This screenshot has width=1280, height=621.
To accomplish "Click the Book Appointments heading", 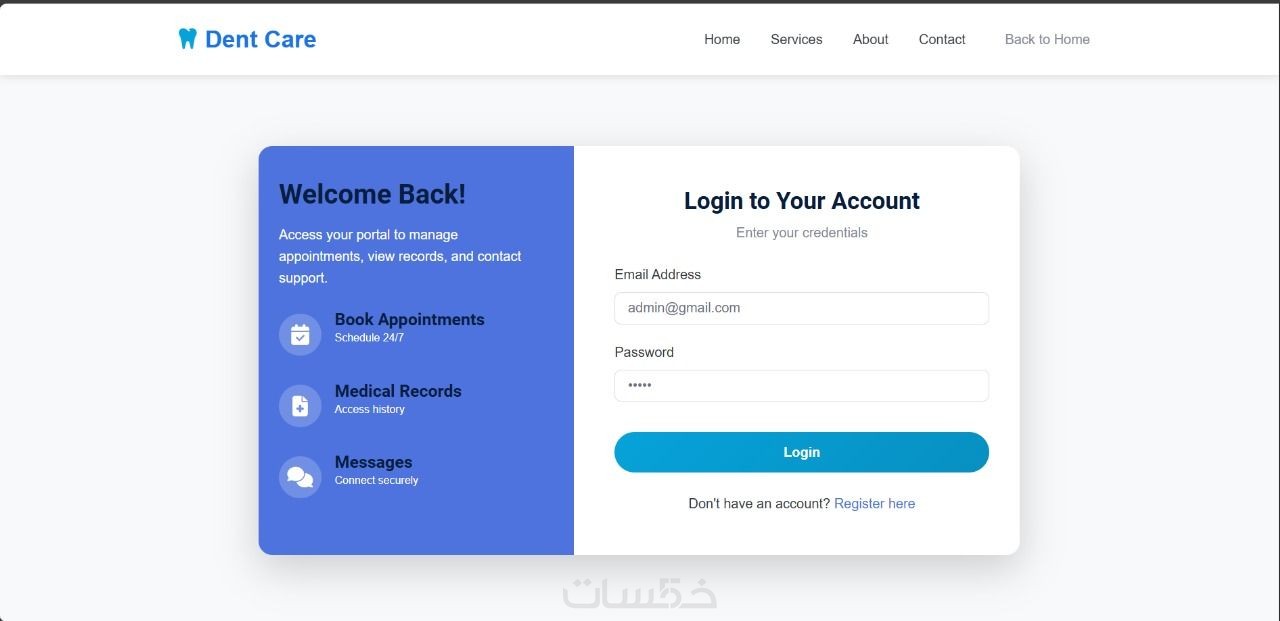I will pos(409,319).
